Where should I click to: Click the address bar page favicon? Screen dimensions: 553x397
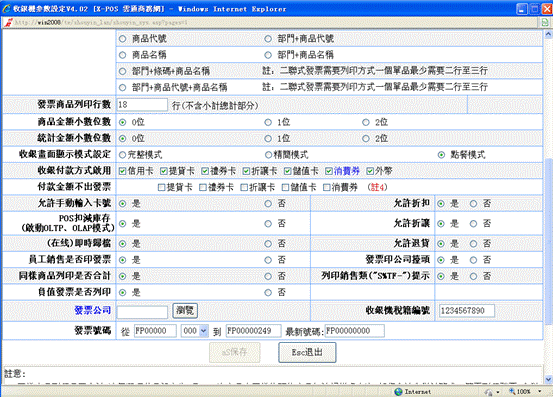pyautogui.click(x=8, y=23)
